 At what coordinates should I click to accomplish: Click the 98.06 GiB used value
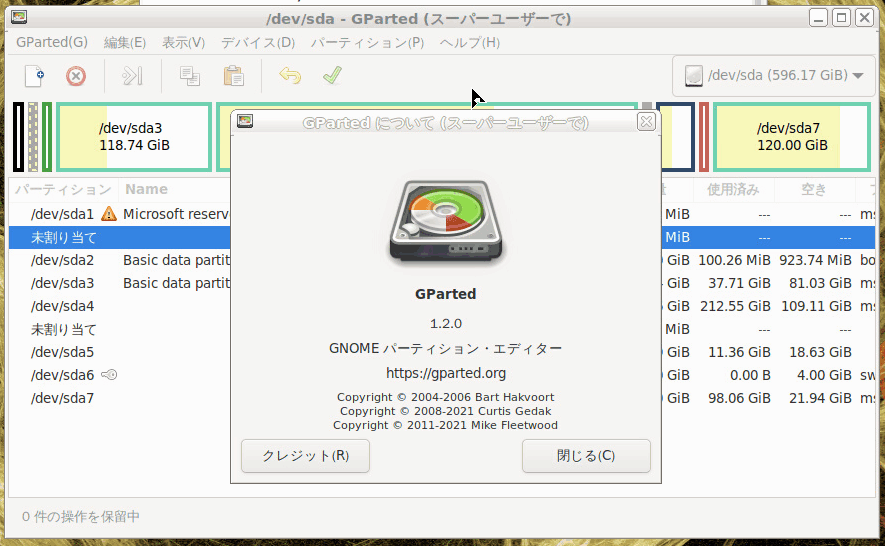click(739, 398)
